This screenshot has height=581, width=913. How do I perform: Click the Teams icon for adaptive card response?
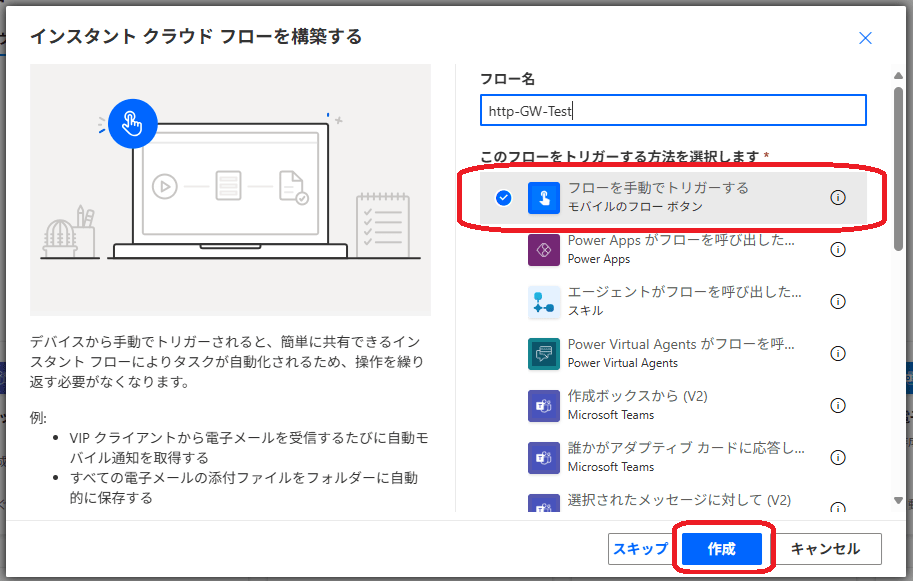543,458
